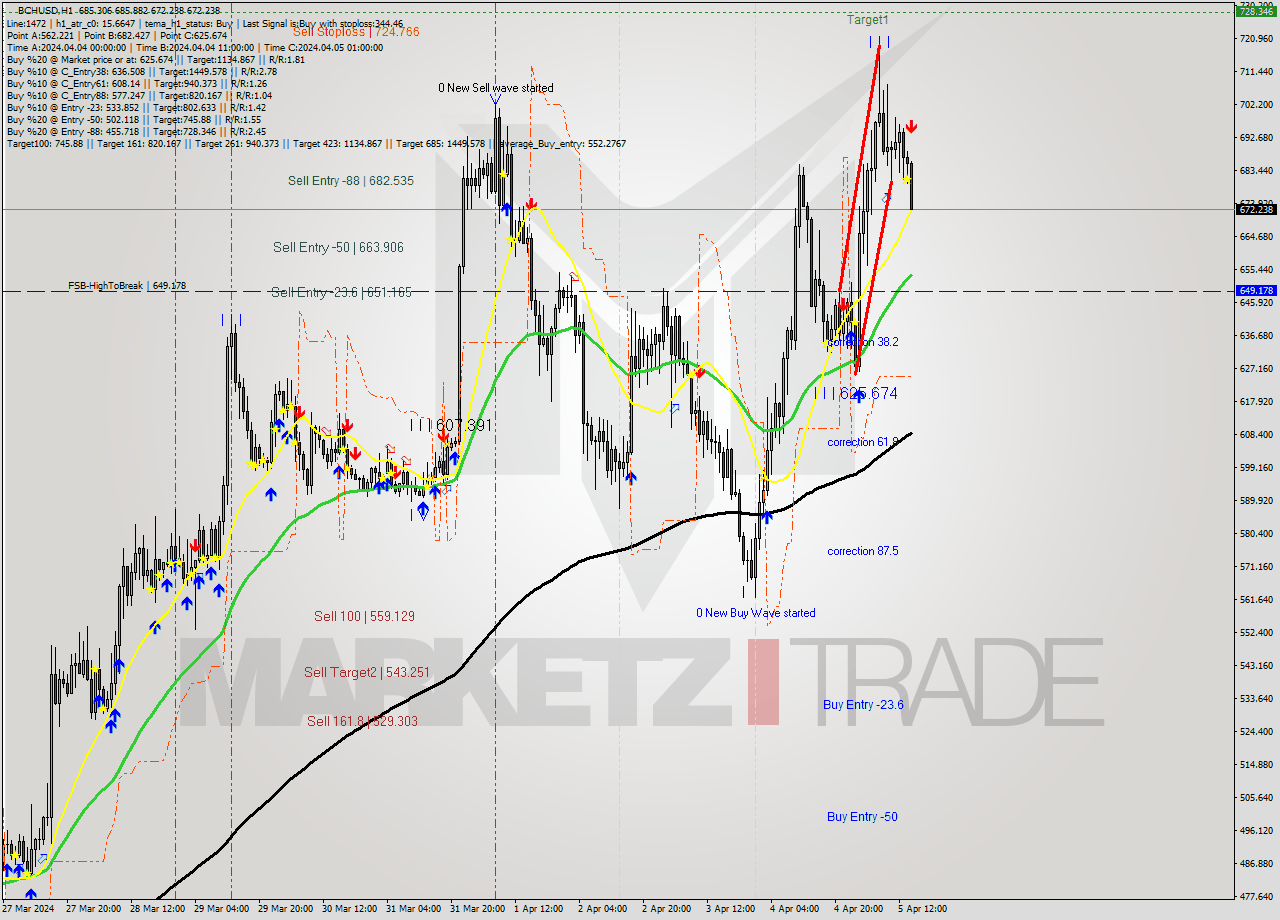Select the Sell Target2 | 543.251 label
1280x920 pixels.
click(x=367, y=673)
